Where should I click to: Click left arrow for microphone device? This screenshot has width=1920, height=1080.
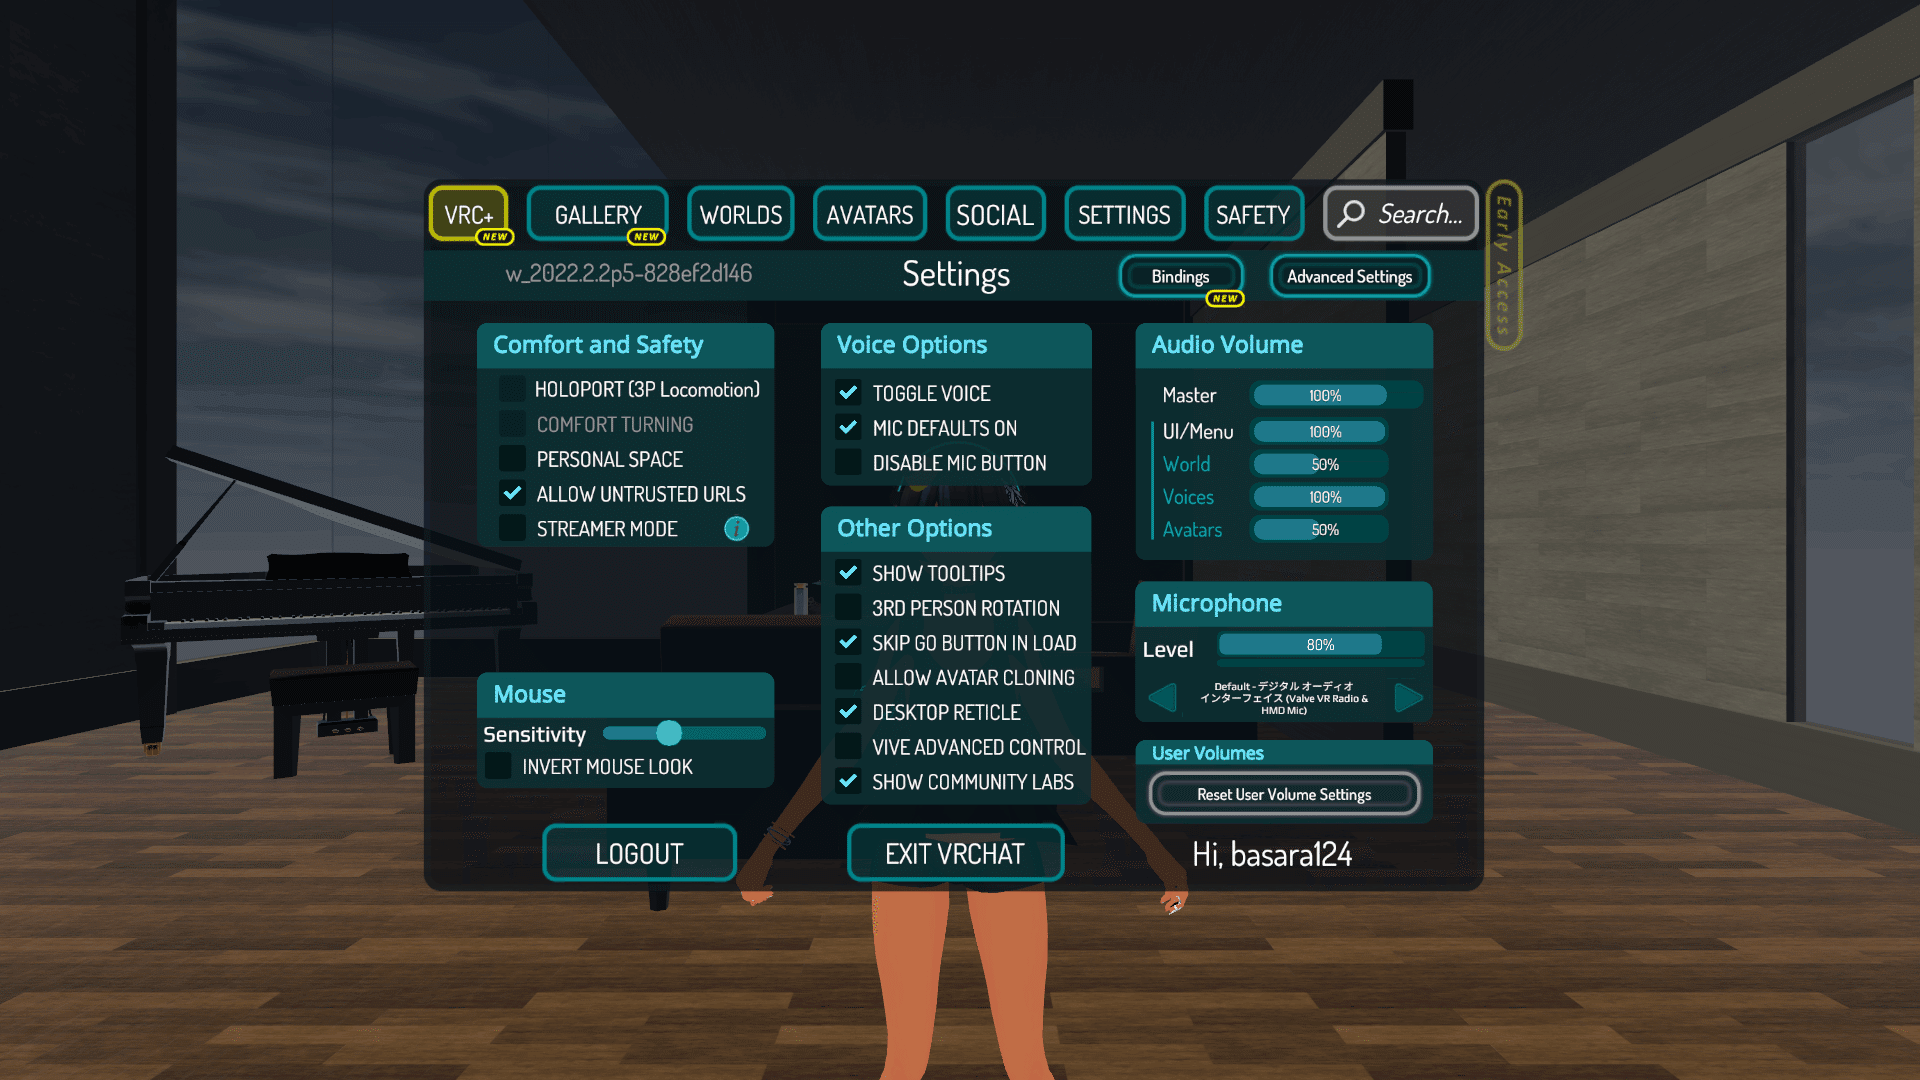(x=1160, y=694)
